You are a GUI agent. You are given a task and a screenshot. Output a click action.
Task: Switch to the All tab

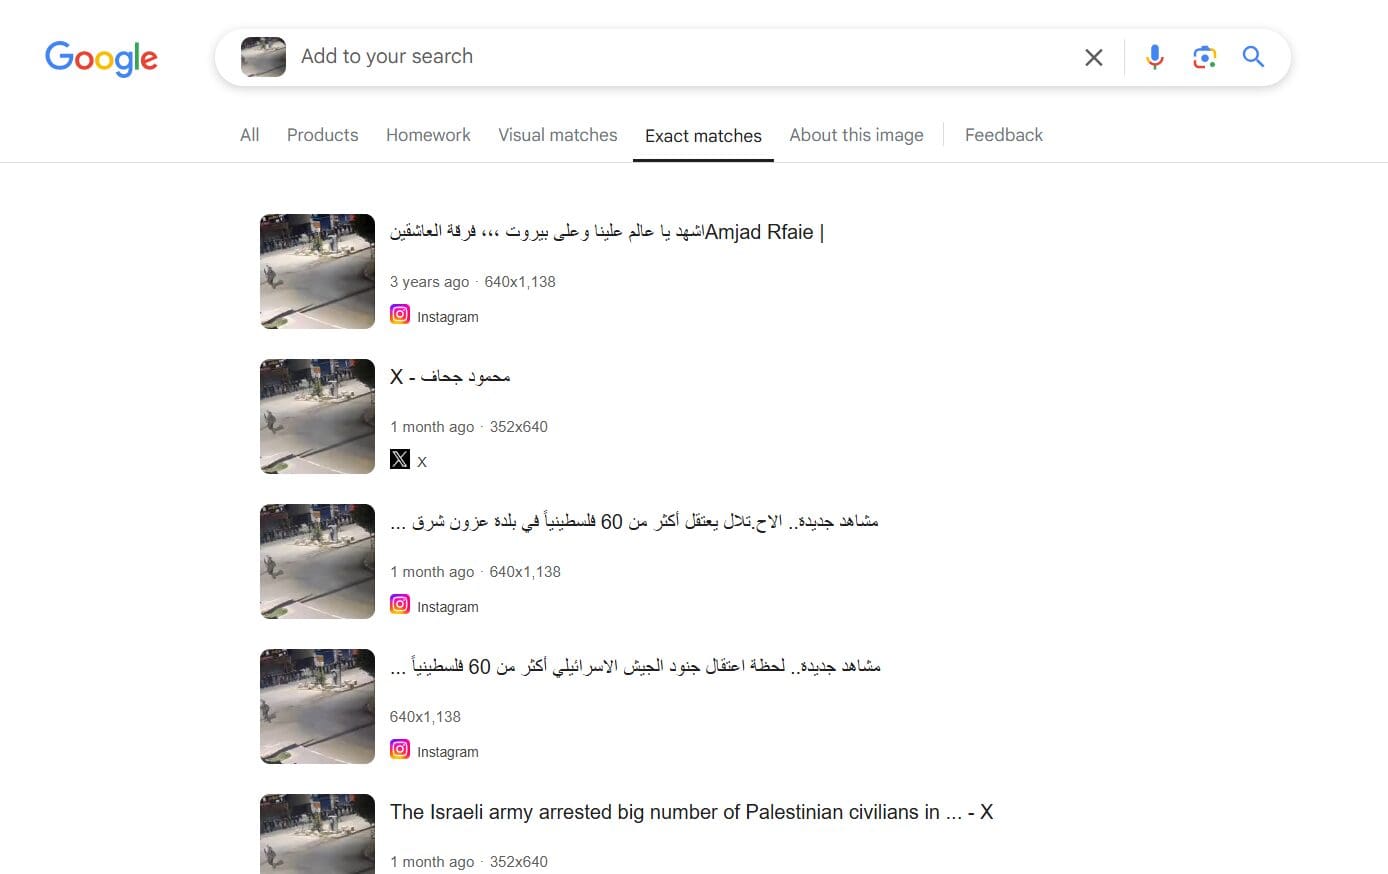tap(250, 135)
